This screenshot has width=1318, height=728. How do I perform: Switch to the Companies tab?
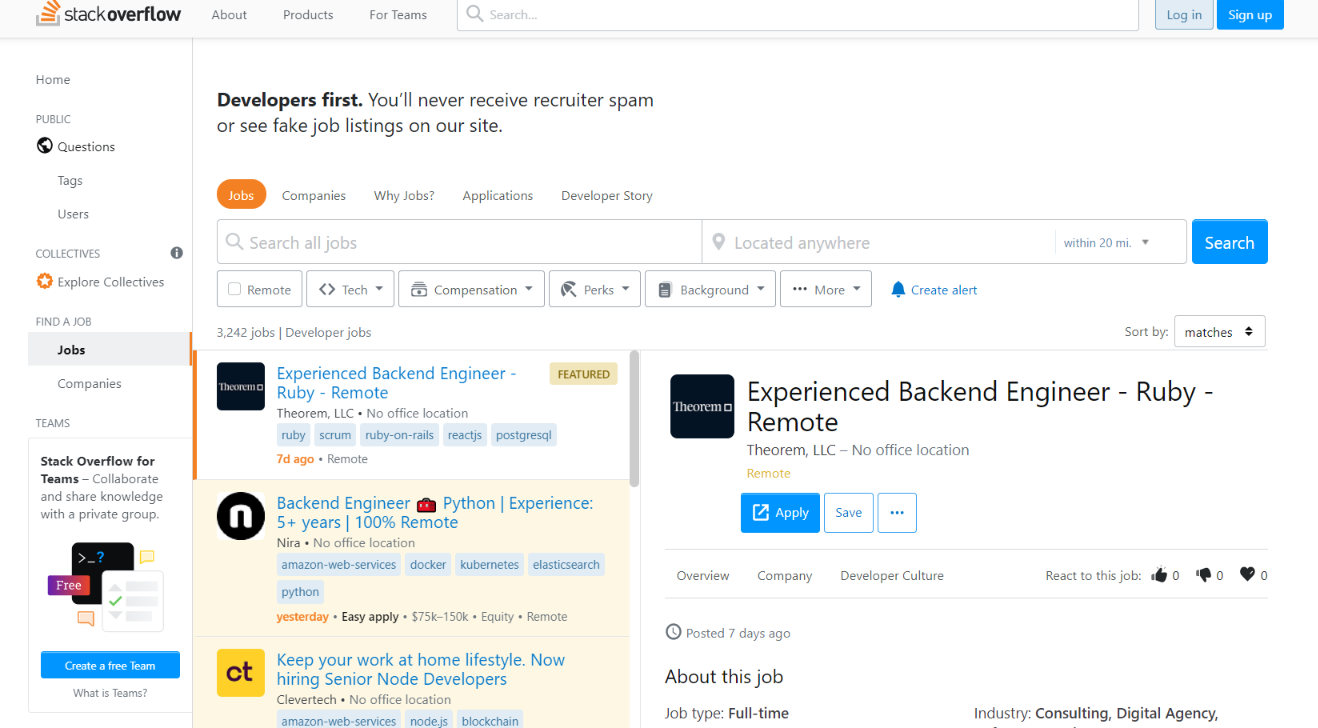coord(314,195)
